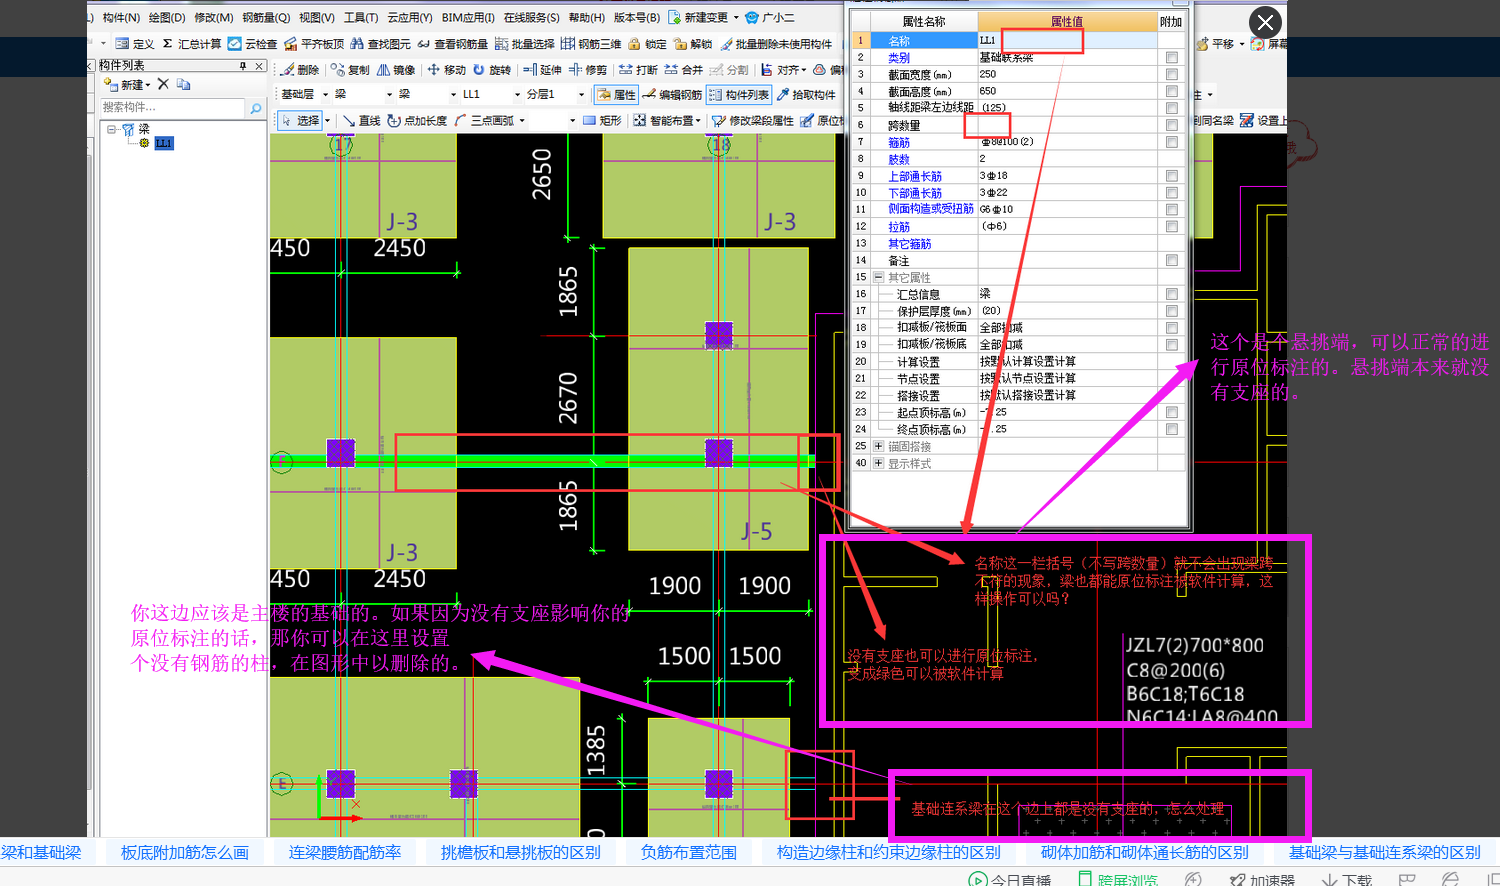Collapse the 其它属性 group
The width and height of the screenshot is (1500, 886).
point(878,277)
